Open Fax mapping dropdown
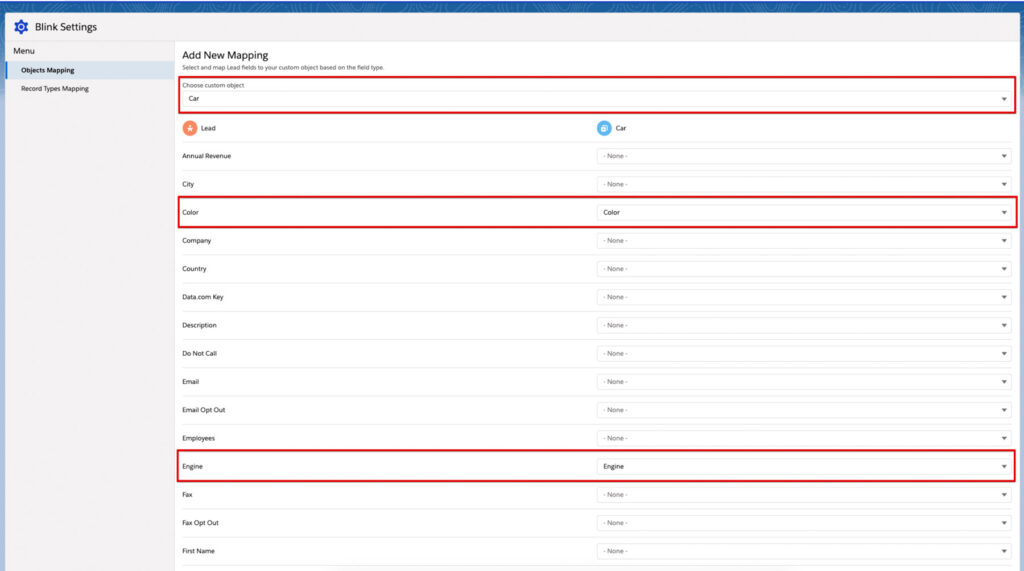 [804, 495]
